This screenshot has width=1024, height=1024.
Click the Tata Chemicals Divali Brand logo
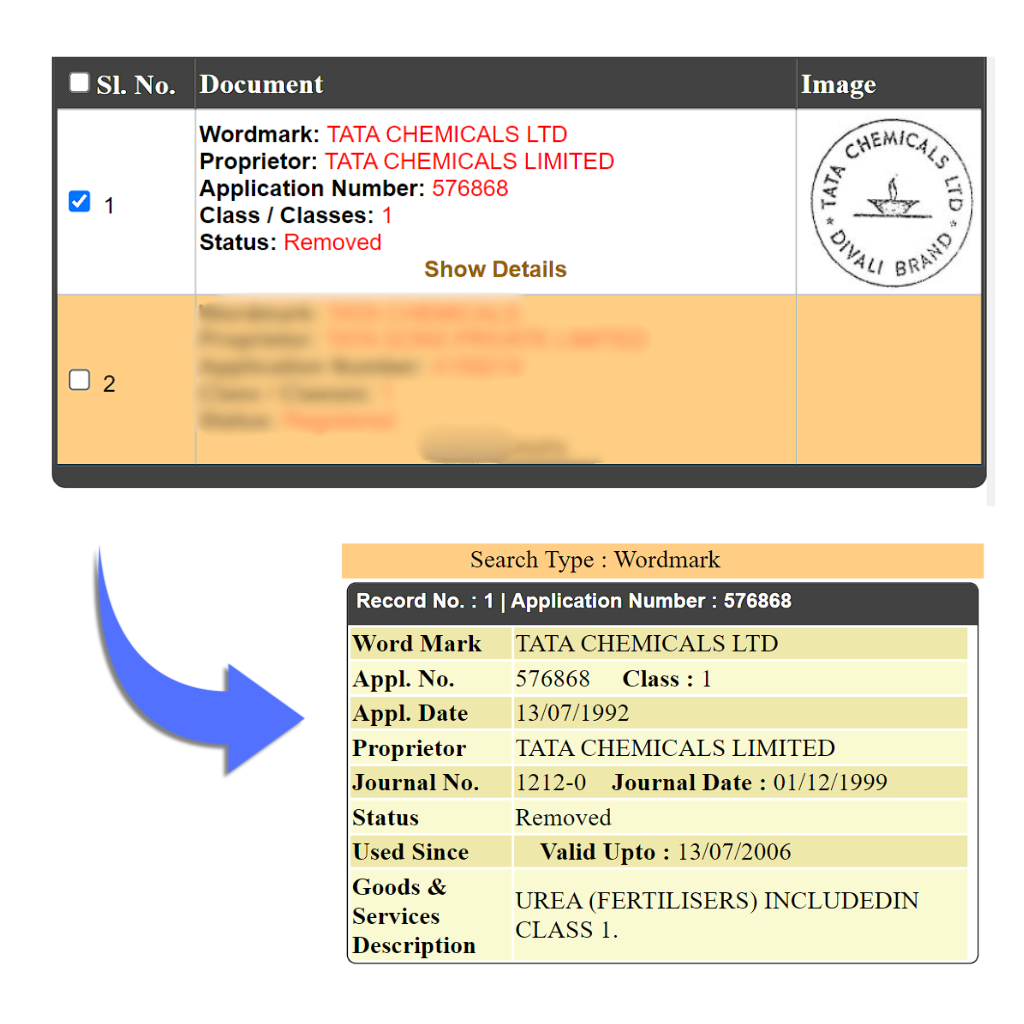click(x=889, y=203)
